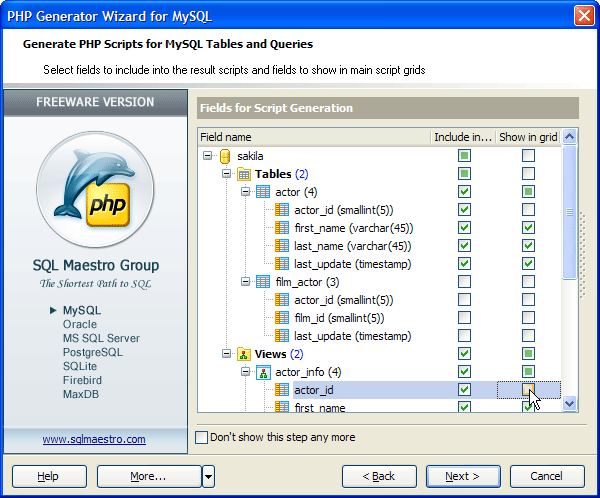Toggle Include checkbox for sakila
The width and height of the screenshot is (600, 498).
click(464, 156)
